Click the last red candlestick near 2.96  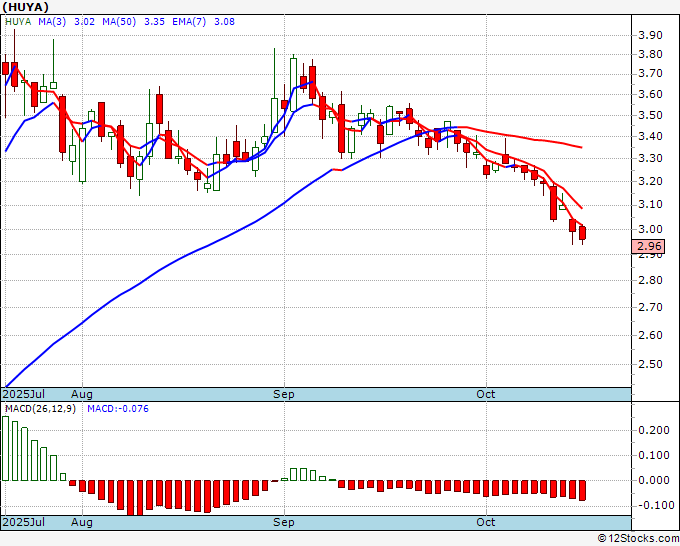tap(582, 233)
